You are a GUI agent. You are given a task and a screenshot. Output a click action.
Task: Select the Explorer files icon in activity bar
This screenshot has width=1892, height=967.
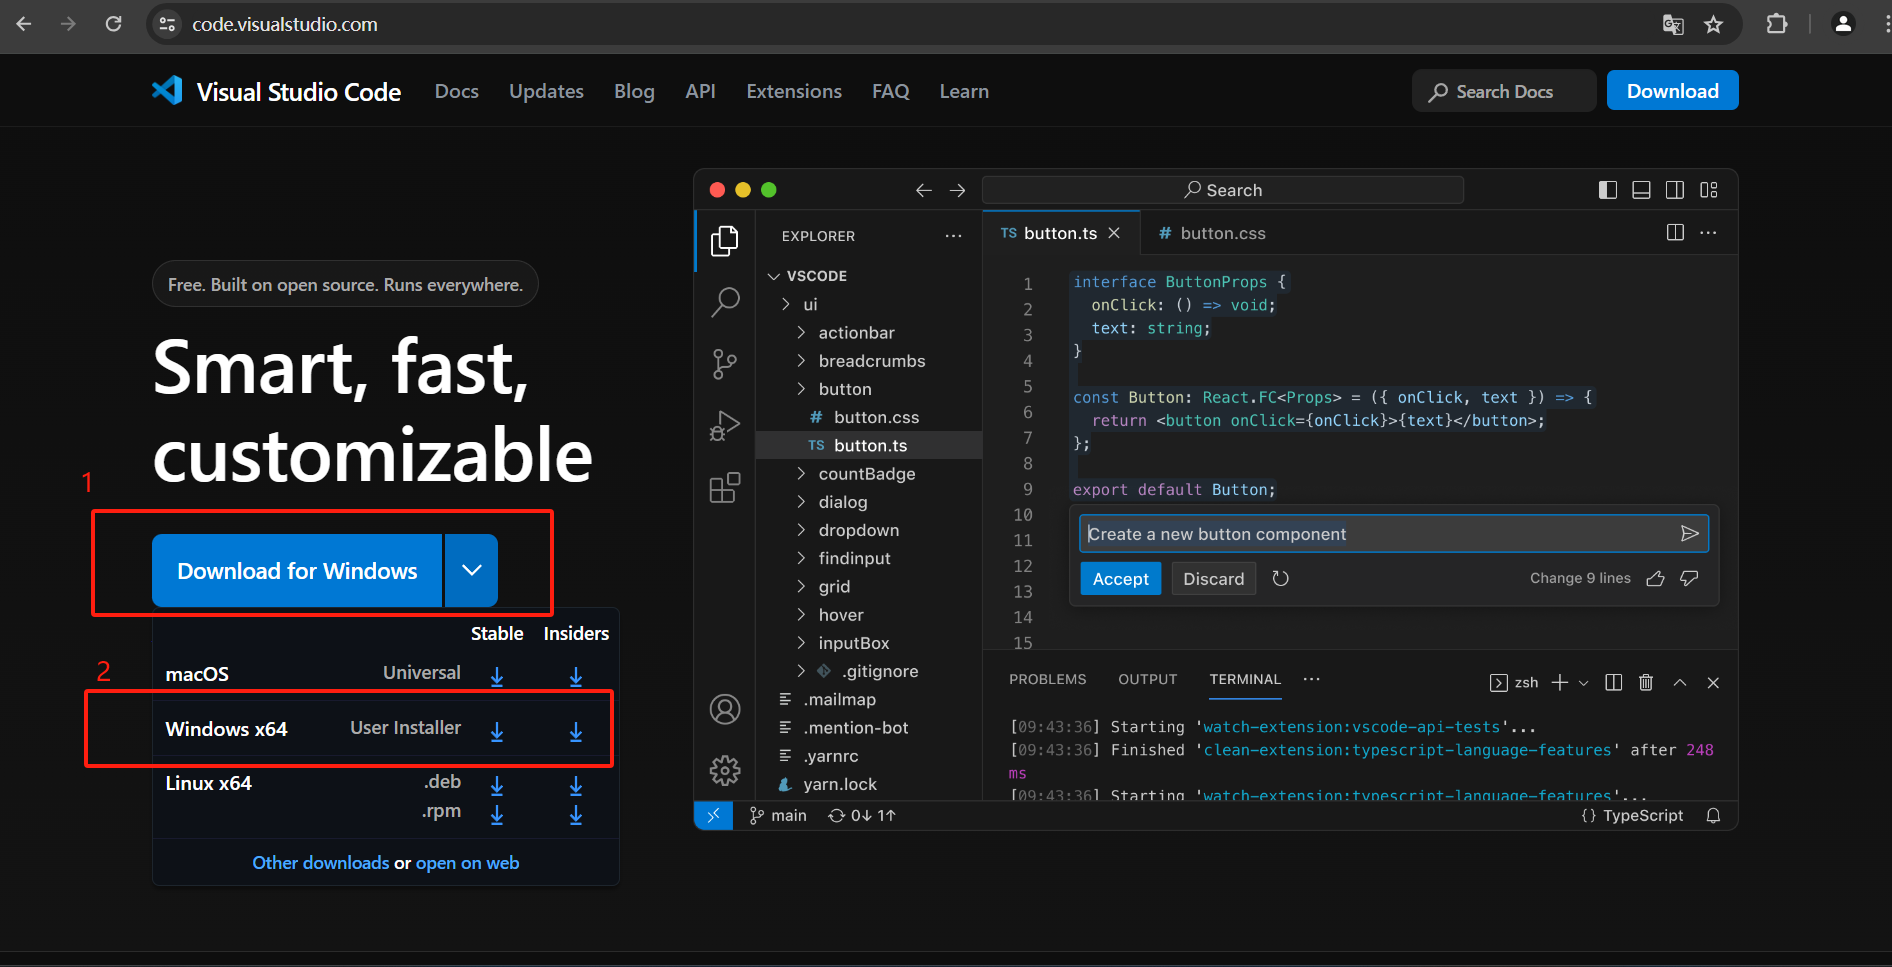pos(725,241)
